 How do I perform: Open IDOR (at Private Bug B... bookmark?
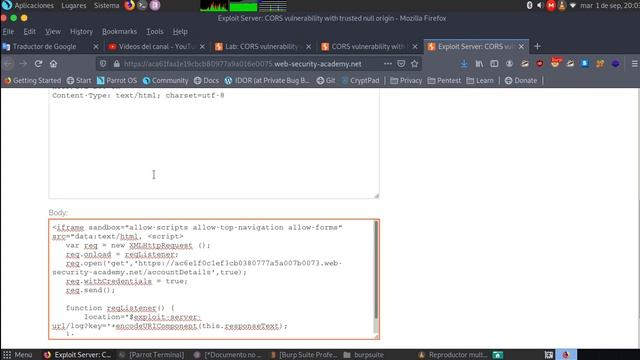[267, 80]
